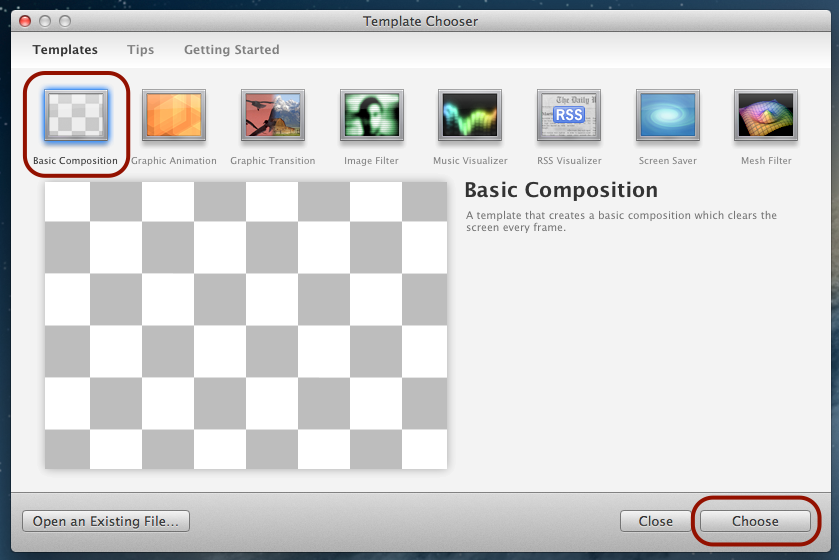839x560 pixels.
Task: Select the Screen Saver template icon
Action: pos(667,115)
